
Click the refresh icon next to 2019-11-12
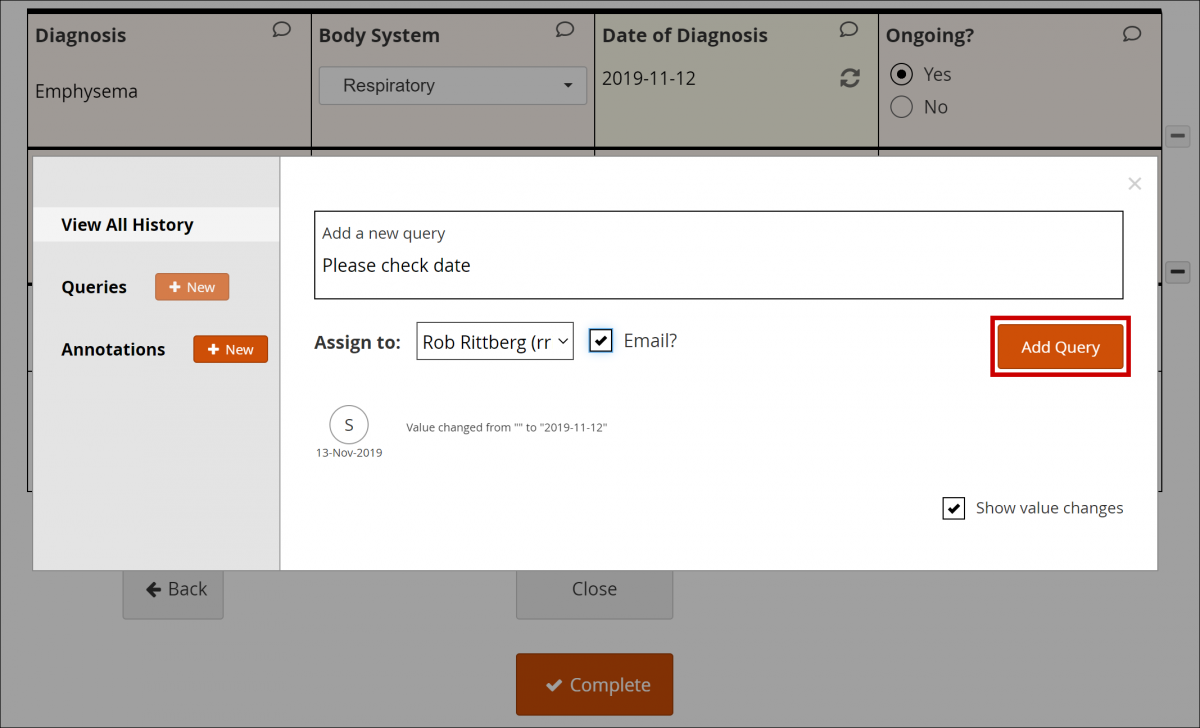click(x=849, y=78)
